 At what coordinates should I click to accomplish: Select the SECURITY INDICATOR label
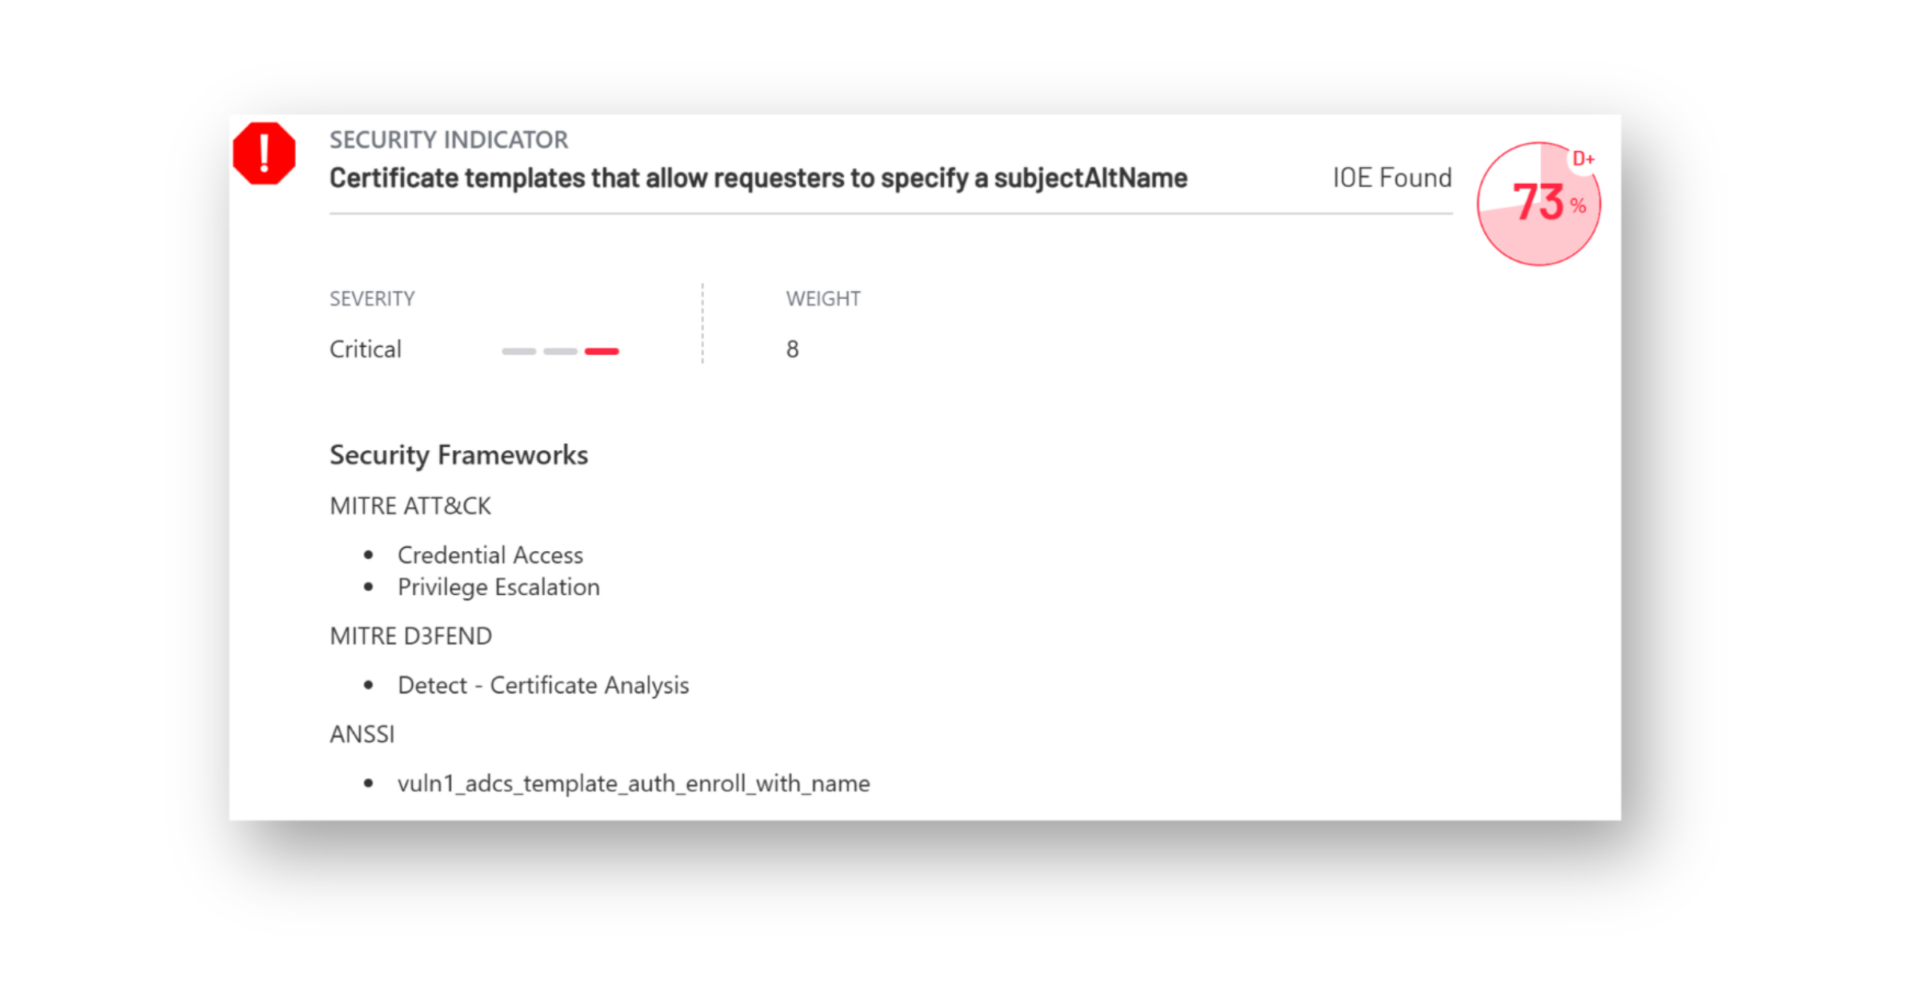tap(448, 140)
